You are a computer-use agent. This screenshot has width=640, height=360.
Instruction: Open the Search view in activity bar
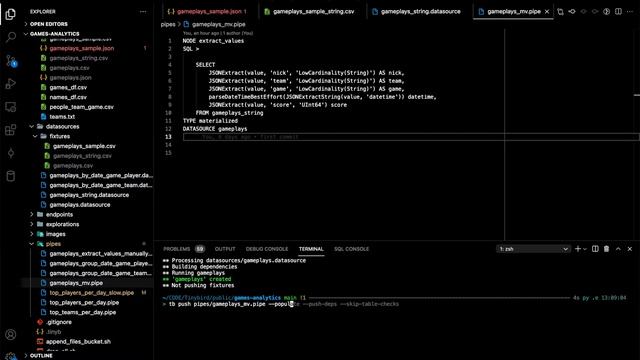click(11, 37)
